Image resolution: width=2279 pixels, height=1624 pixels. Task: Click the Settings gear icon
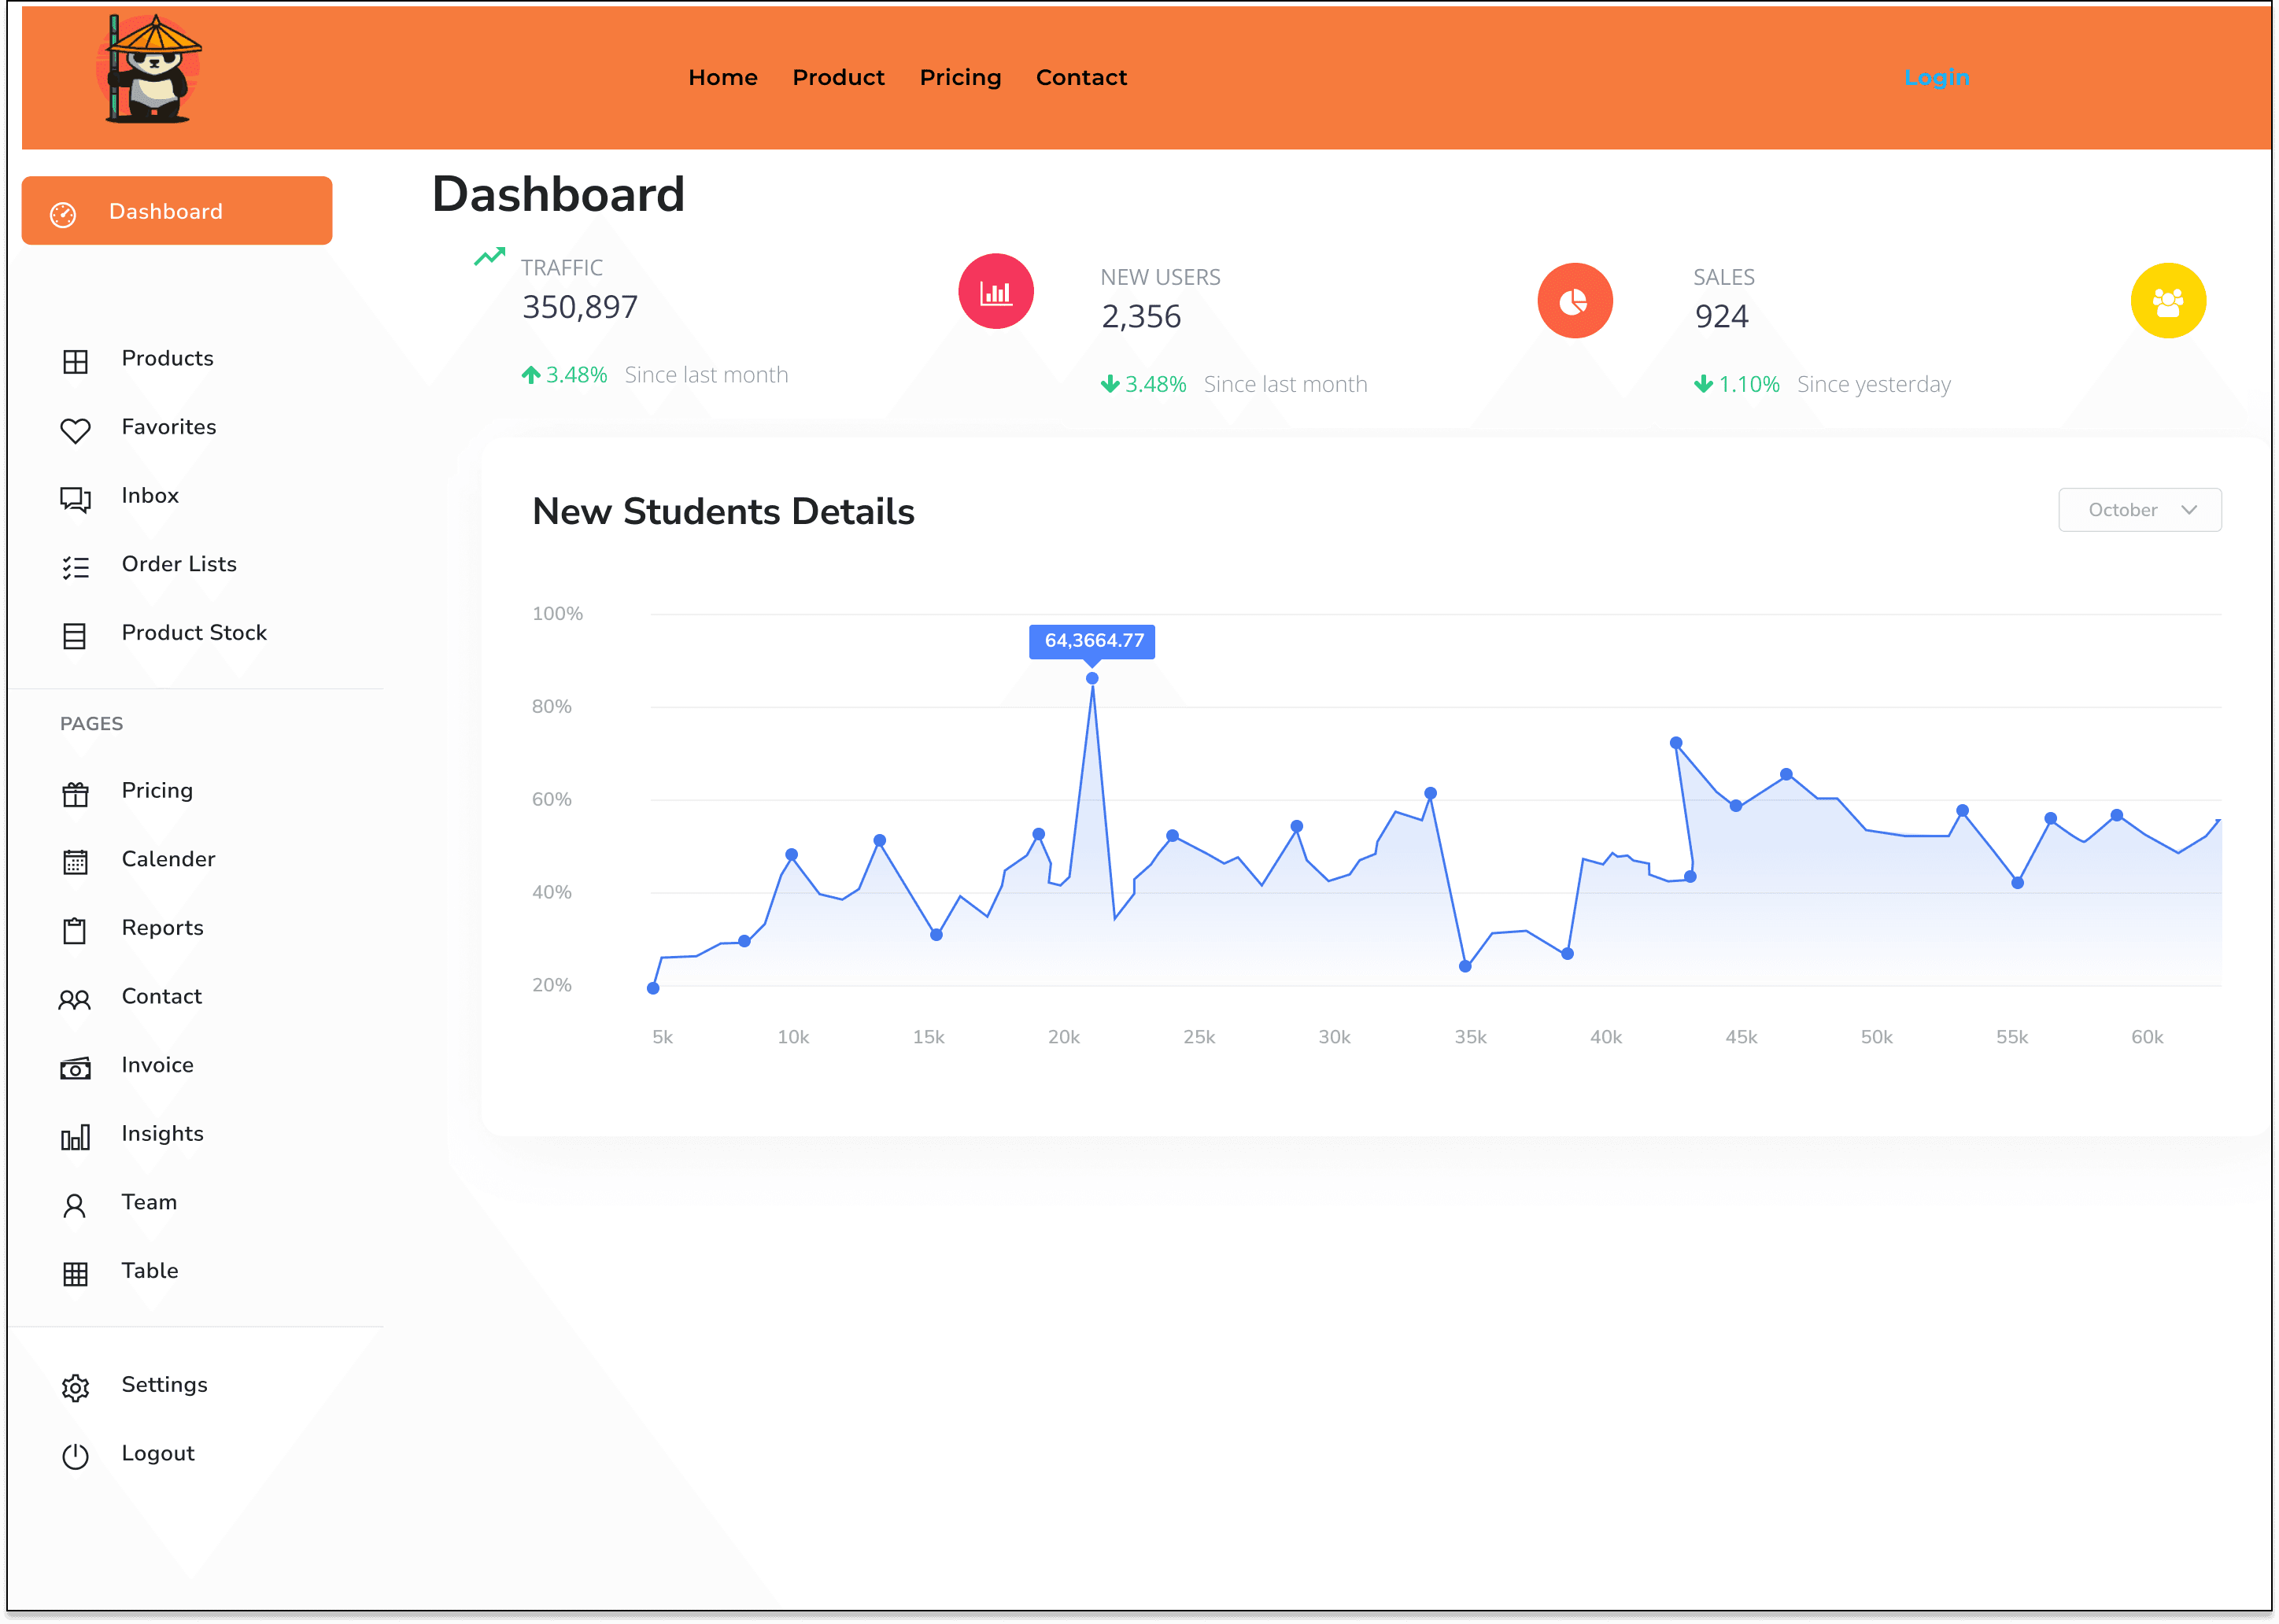pos(75,1387)
